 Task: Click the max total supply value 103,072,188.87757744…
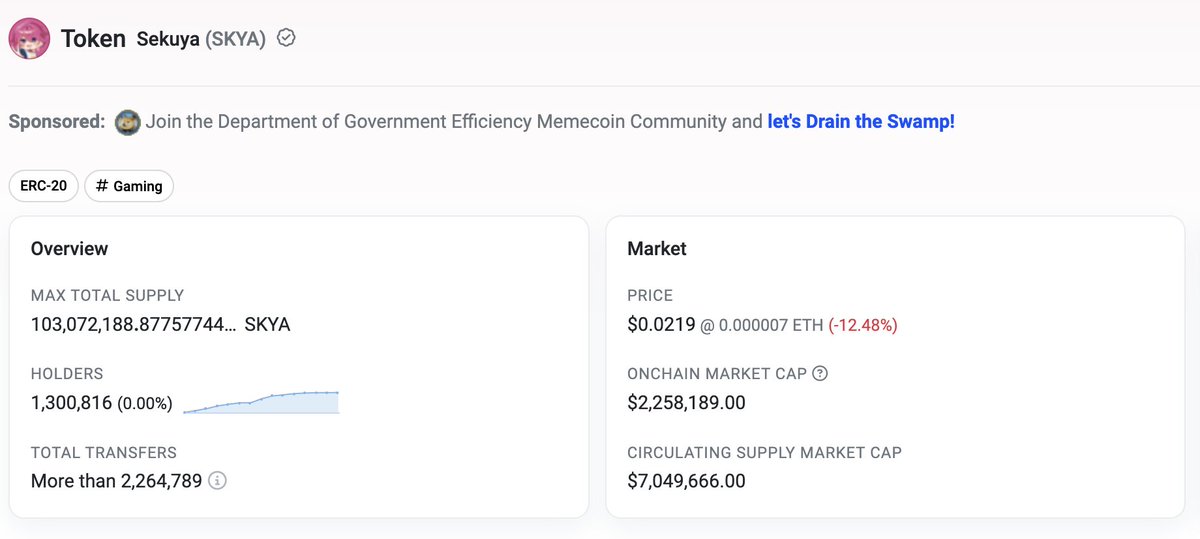tap(134, 325)
